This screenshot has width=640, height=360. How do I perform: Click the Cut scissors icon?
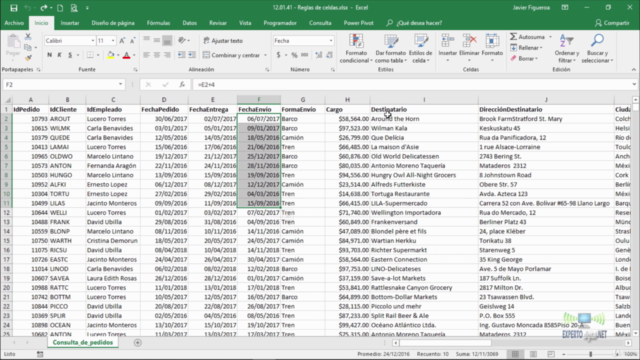pyautogui.click(x=28, y=37)
